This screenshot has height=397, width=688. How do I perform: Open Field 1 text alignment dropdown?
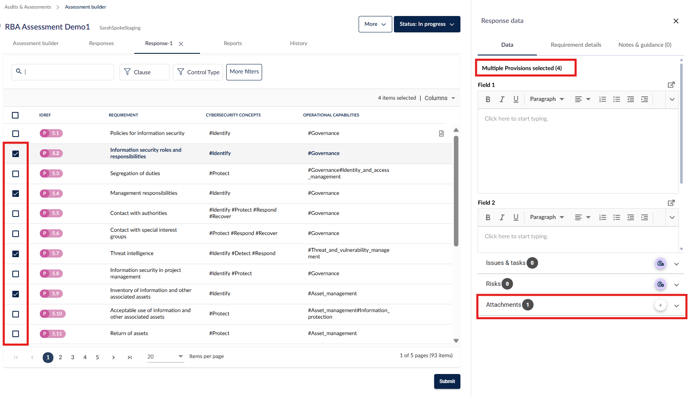pos(582,99)
